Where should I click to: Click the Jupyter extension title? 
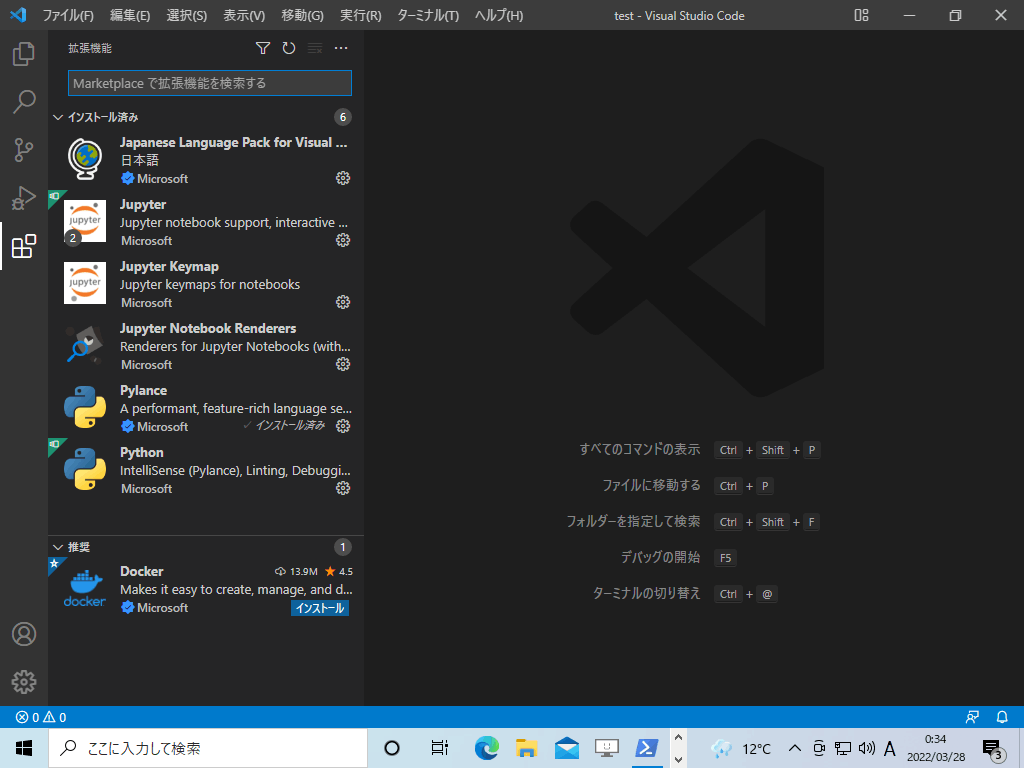click(143, 204)
